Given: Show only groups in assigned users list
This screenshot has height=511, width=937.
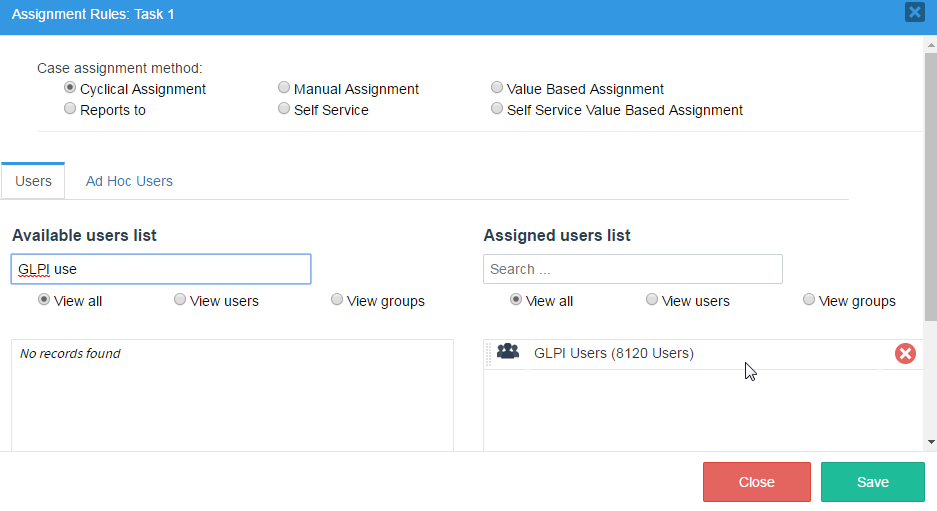Looking at the screenshot, I should click(x=809, y=300).
